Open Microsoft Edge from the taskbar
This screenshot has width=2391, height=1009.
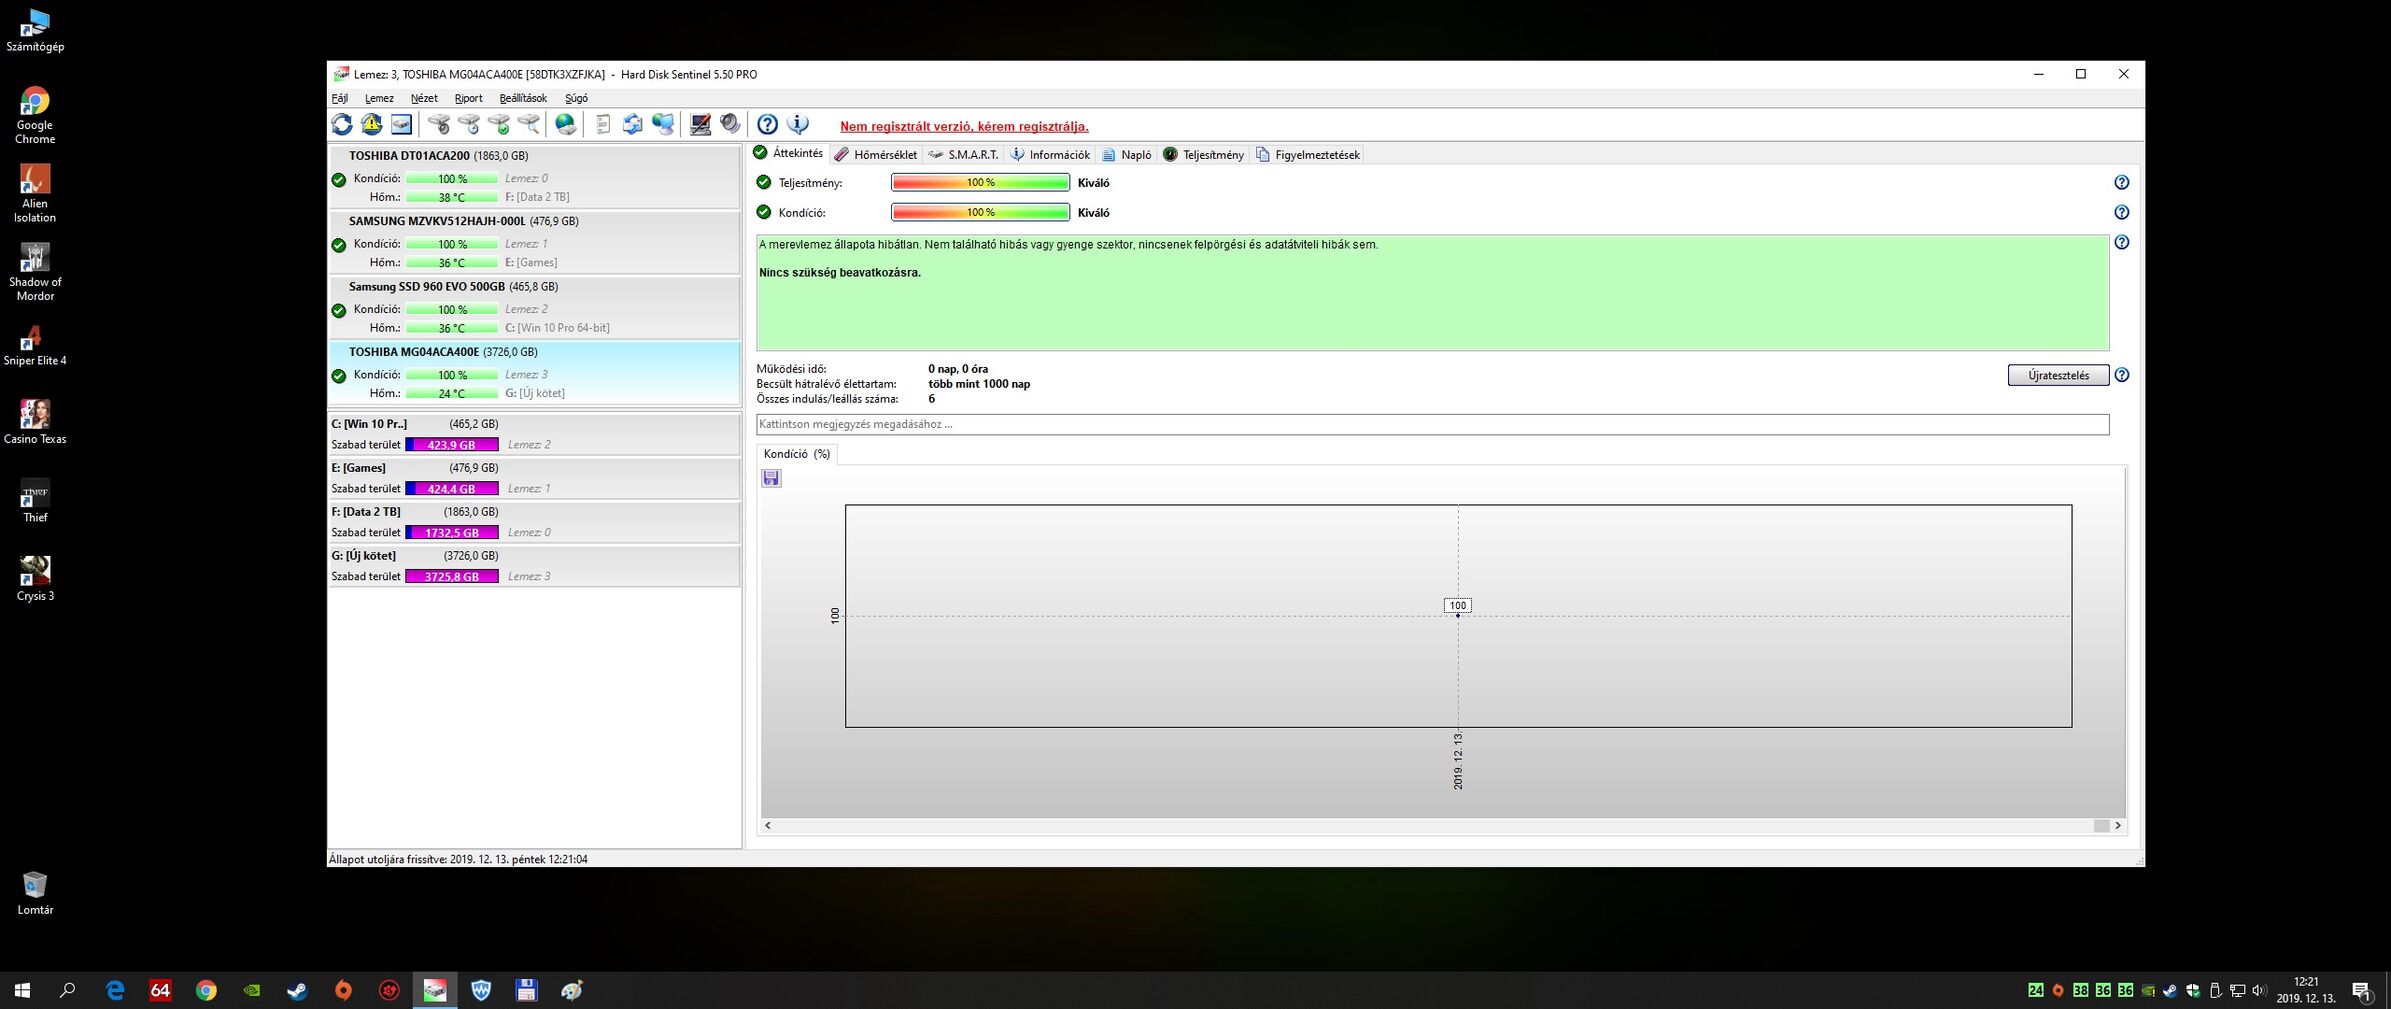tap(115, 990)
